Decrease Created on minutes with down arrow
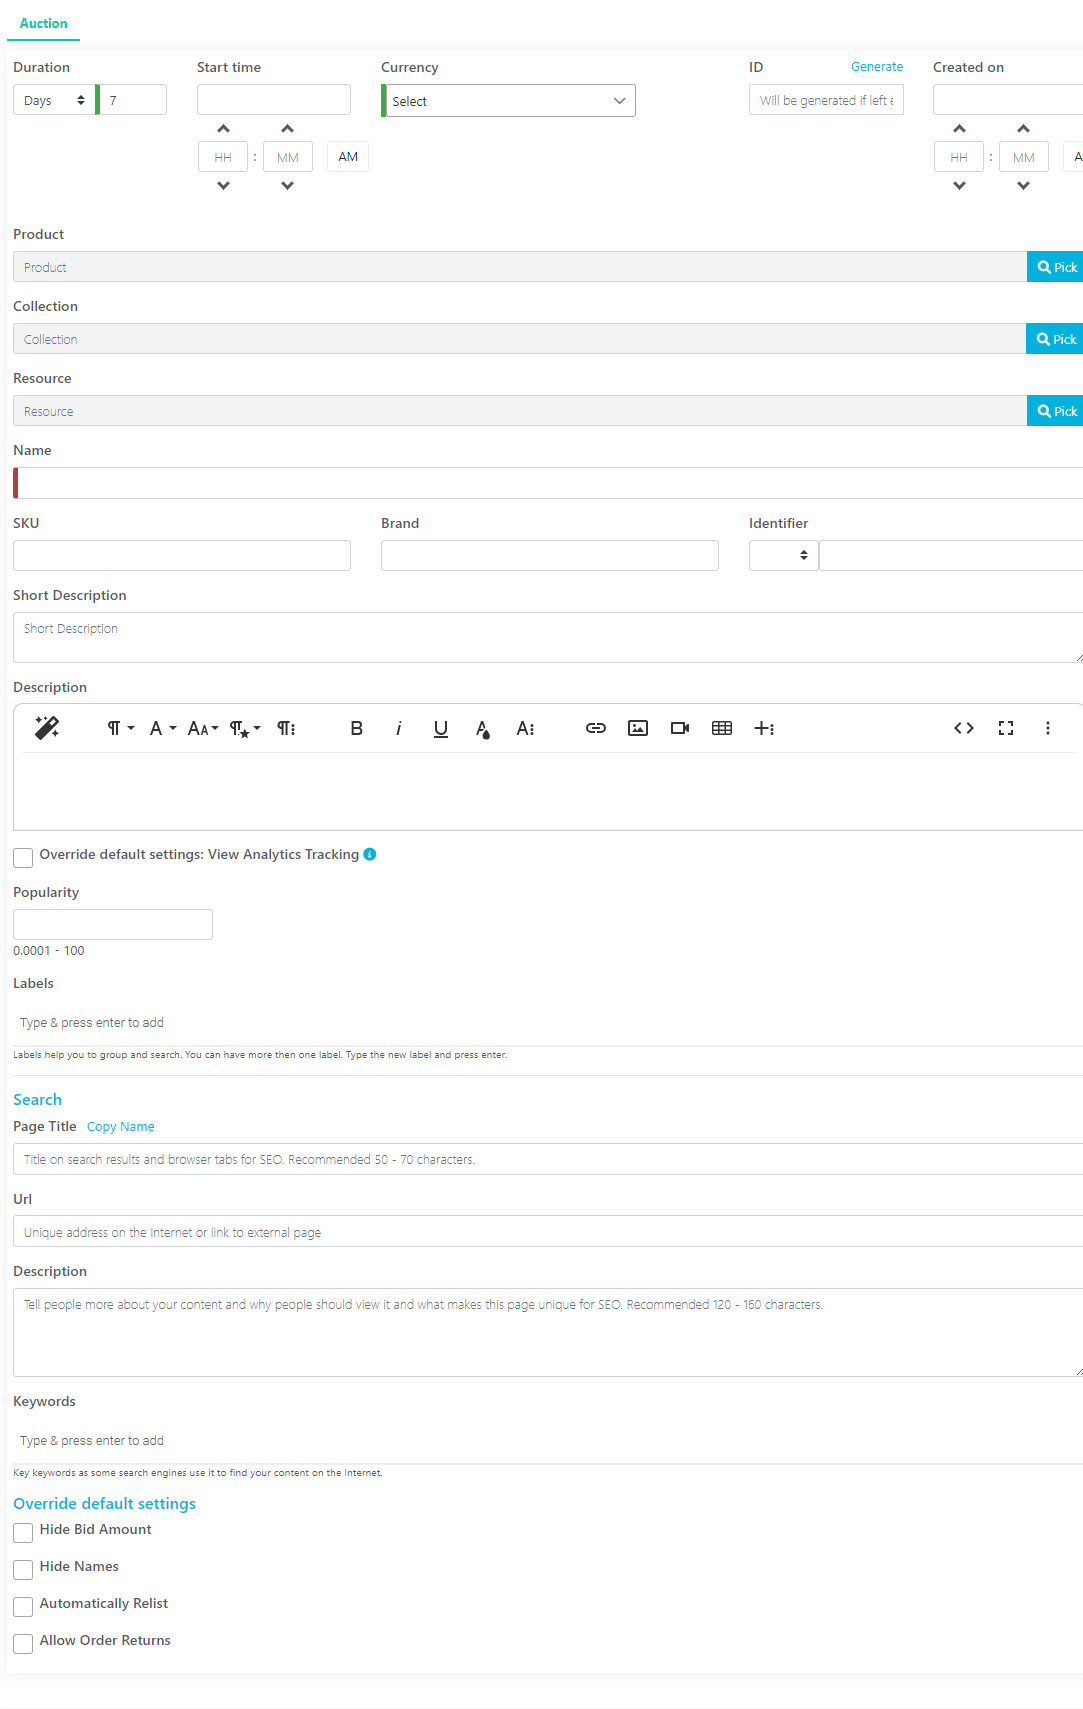This screenshot has width=1083, height=1709. [x=1023, y=185]
